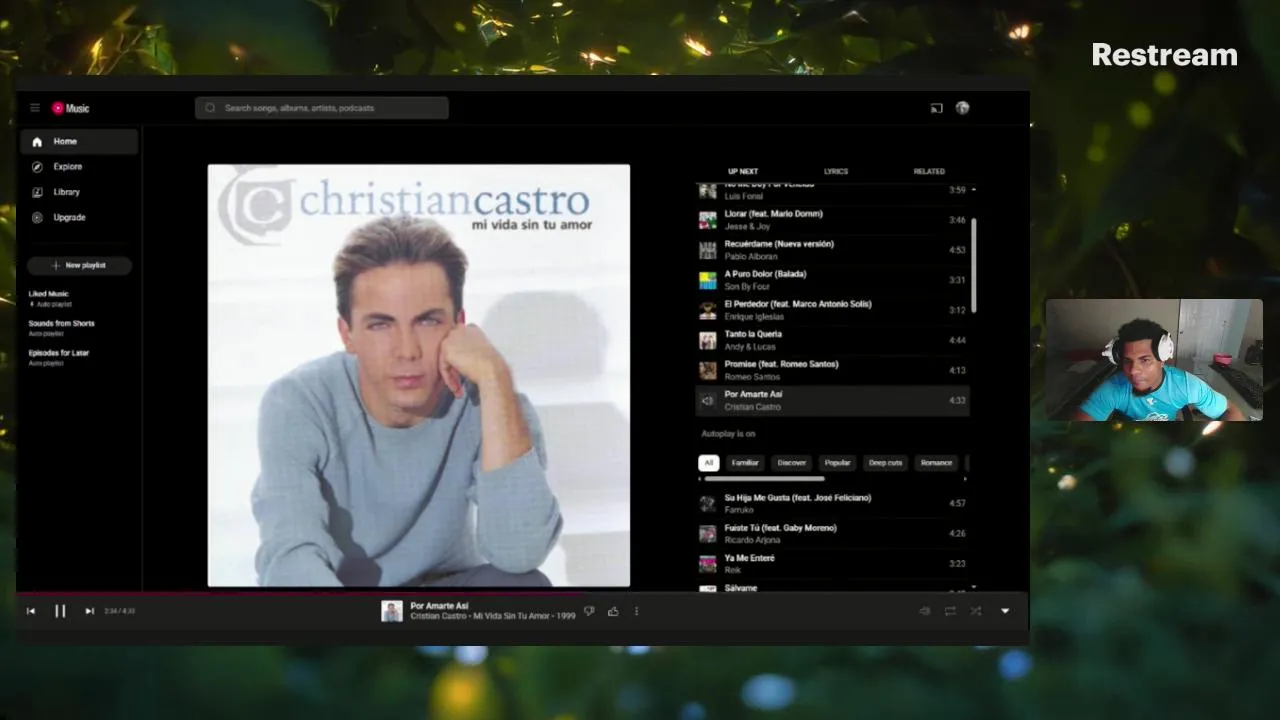Screen dimensions: 1280x720
Task: Click speaker icon on Por Amarte Así row
Action: pyautogui.click(x=708, y=400)
